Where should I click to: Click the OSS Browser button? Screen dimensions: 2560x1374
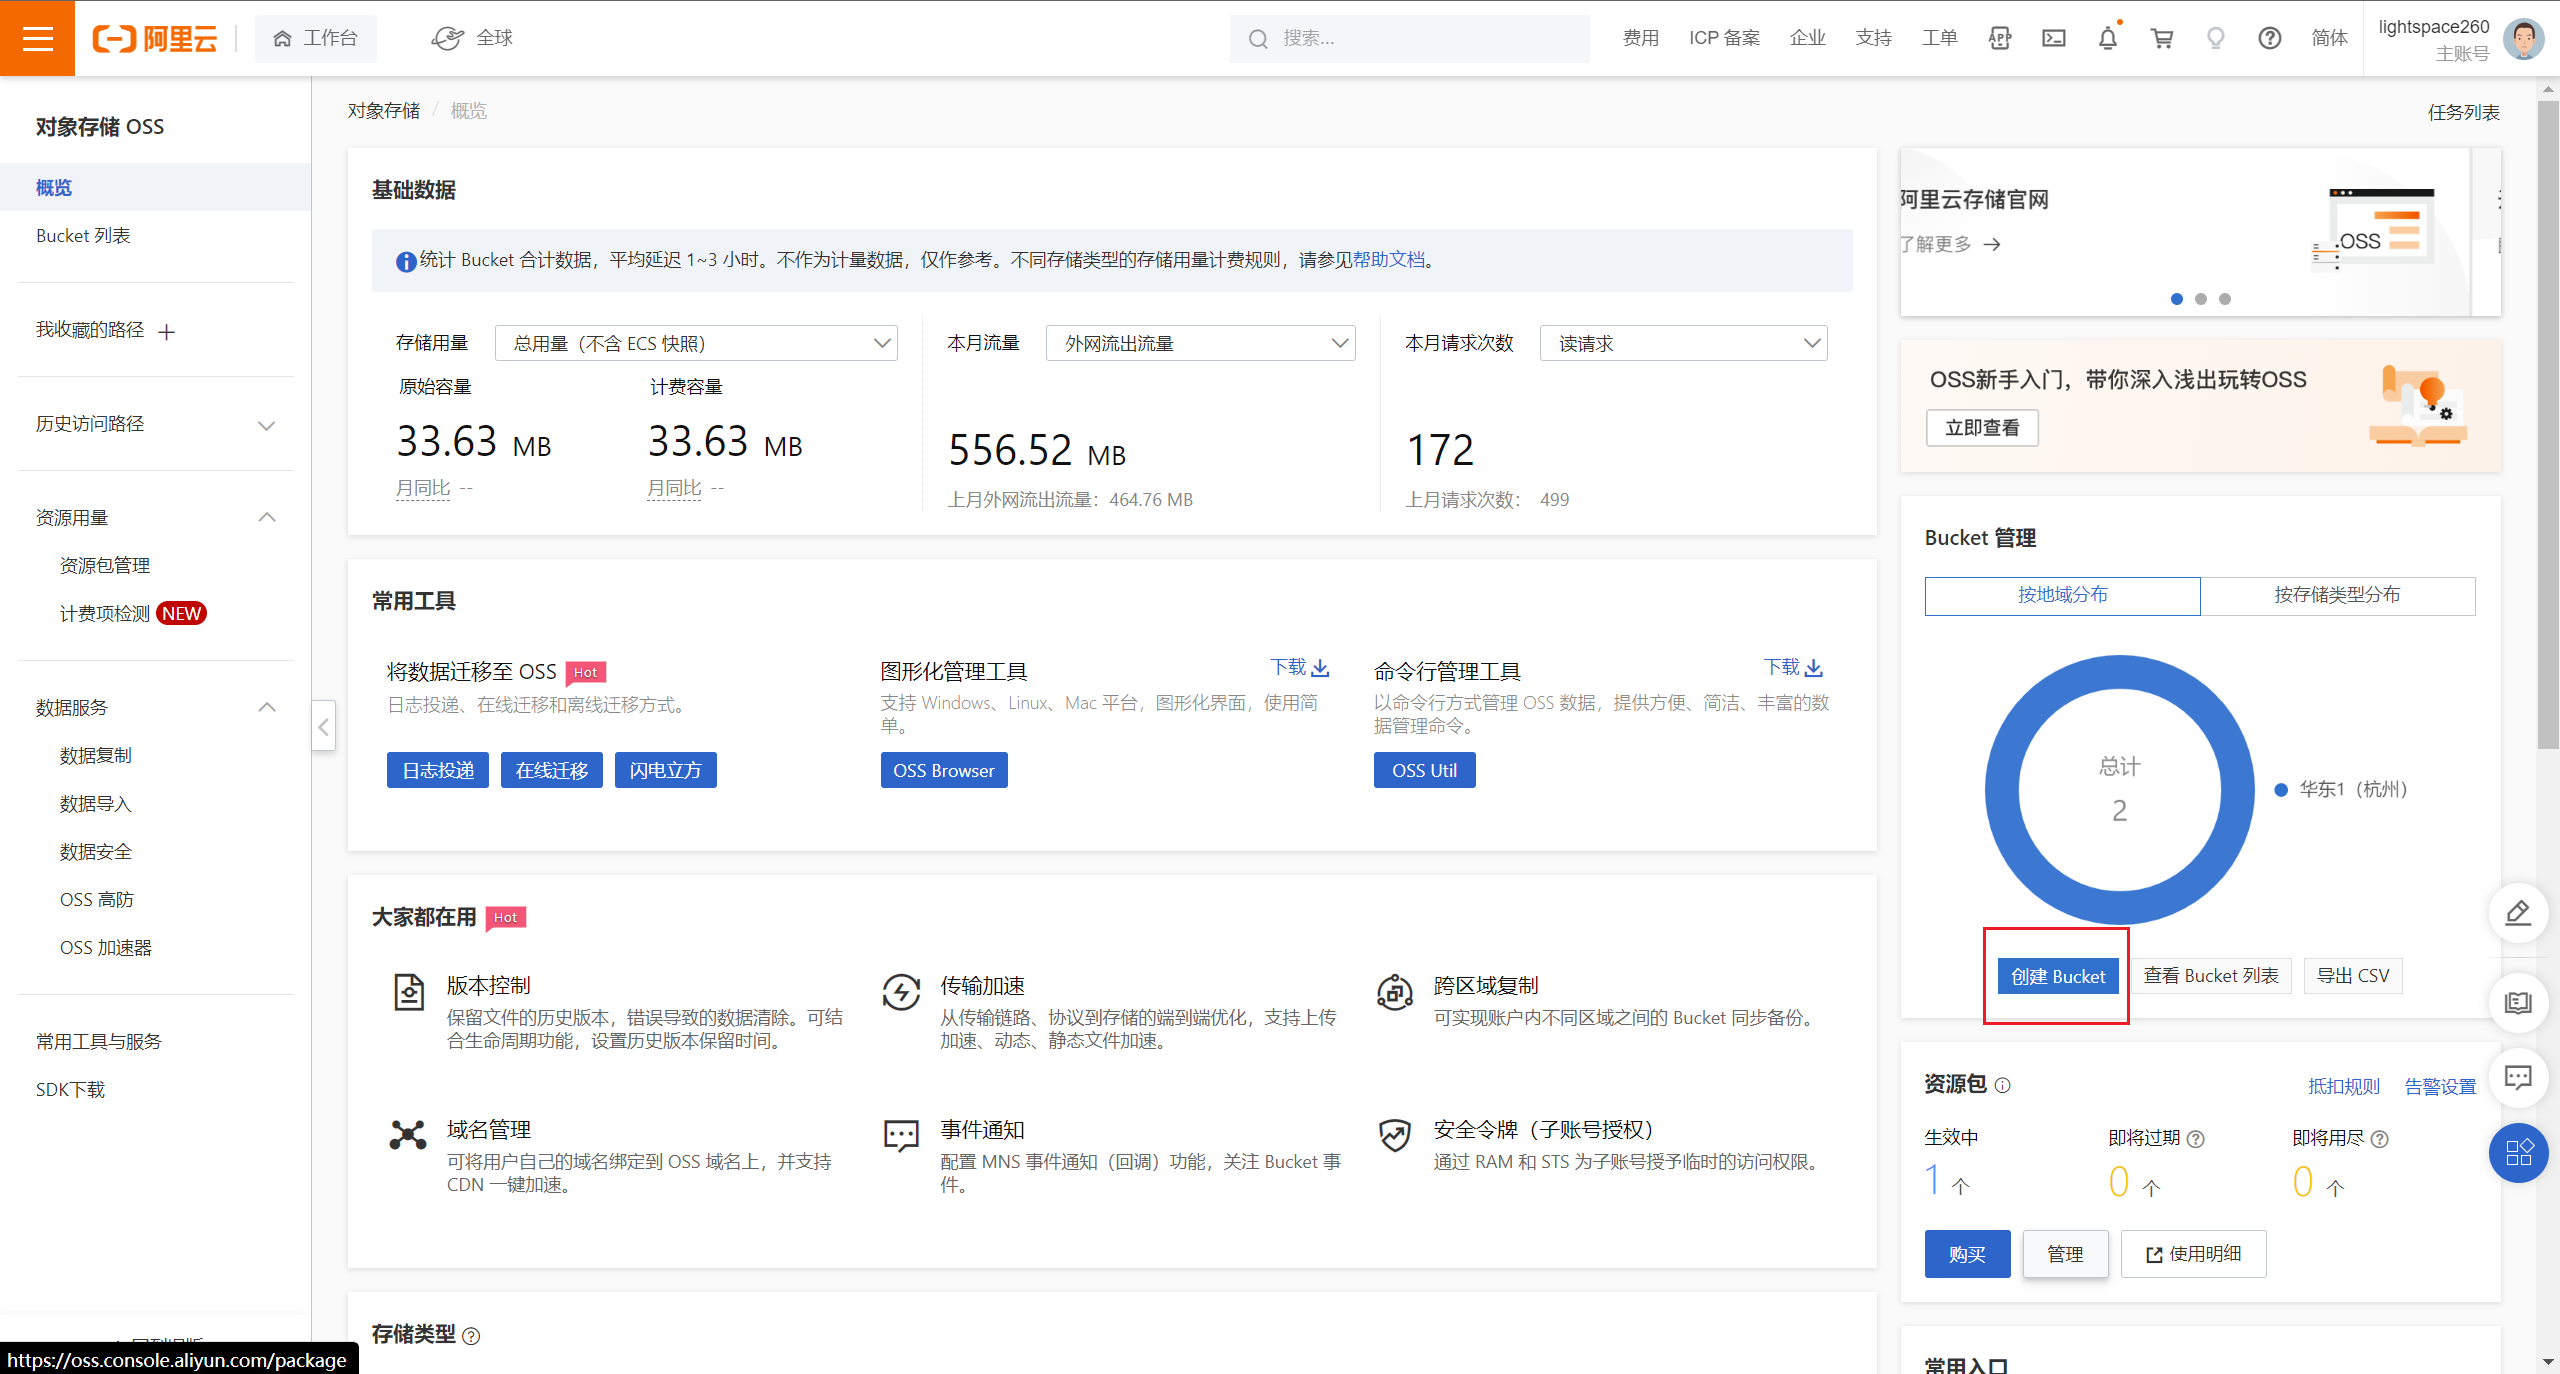pyautogui.click(x=944, y=770)
